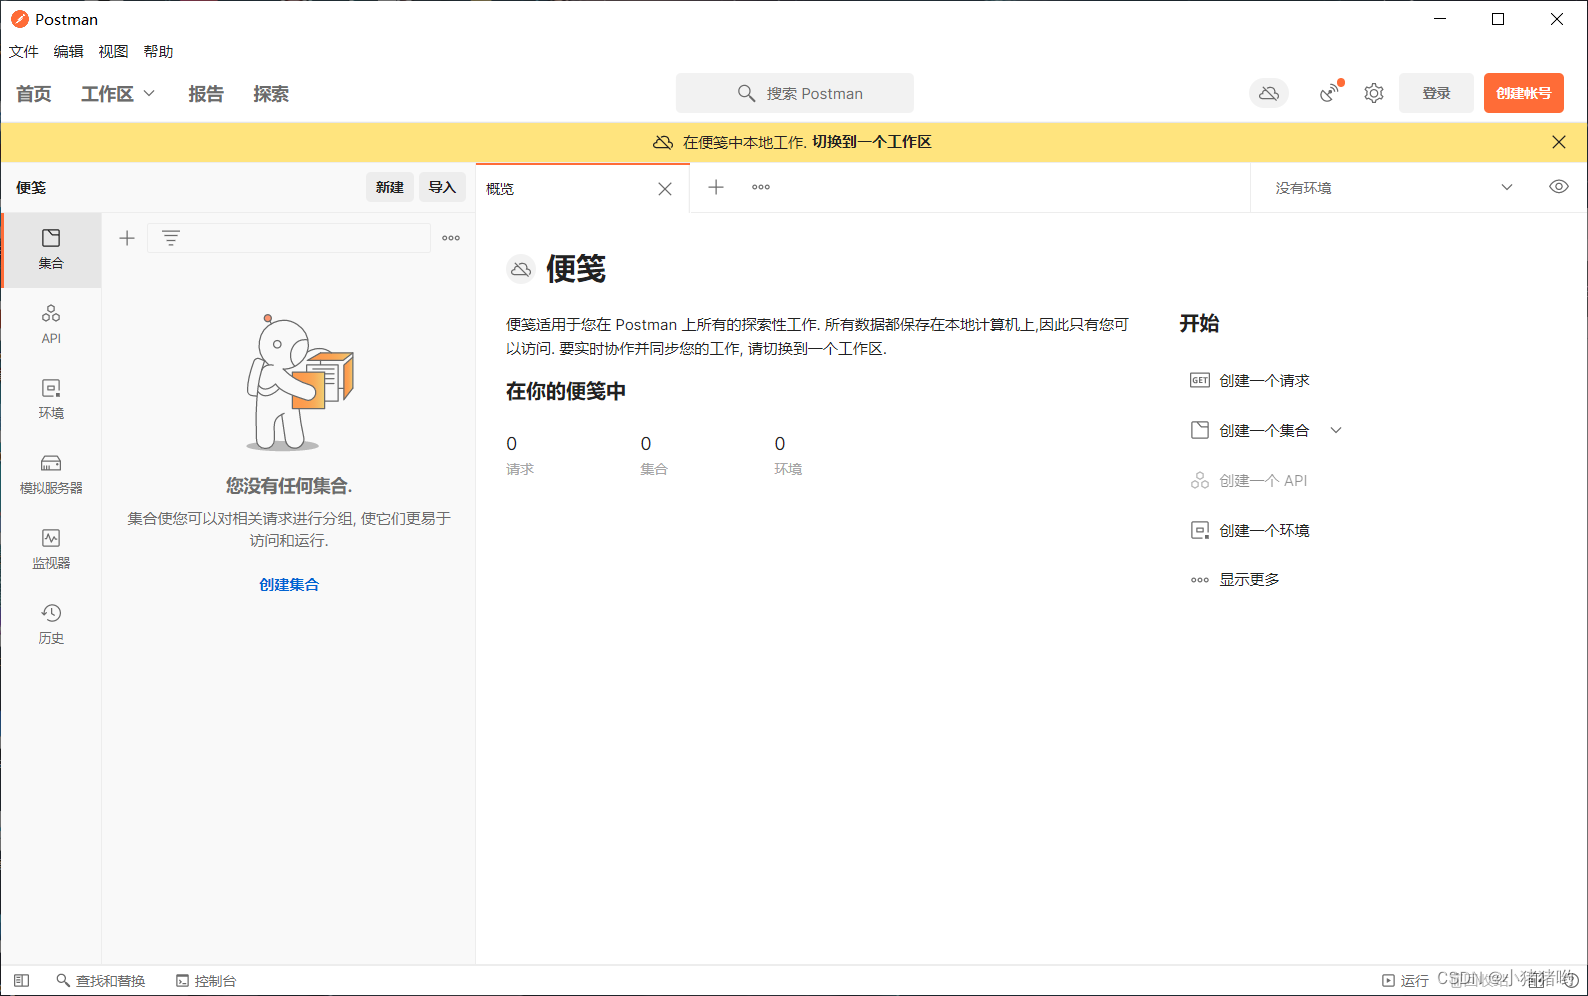Click the cloud offline sync icon in header

click(1269, 93)
